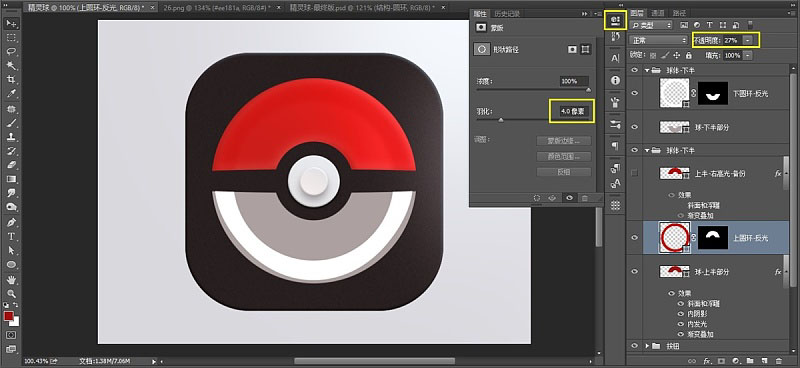Select the Pen tool
Screen dimensions: 800x368
click(x=11, y=223)
